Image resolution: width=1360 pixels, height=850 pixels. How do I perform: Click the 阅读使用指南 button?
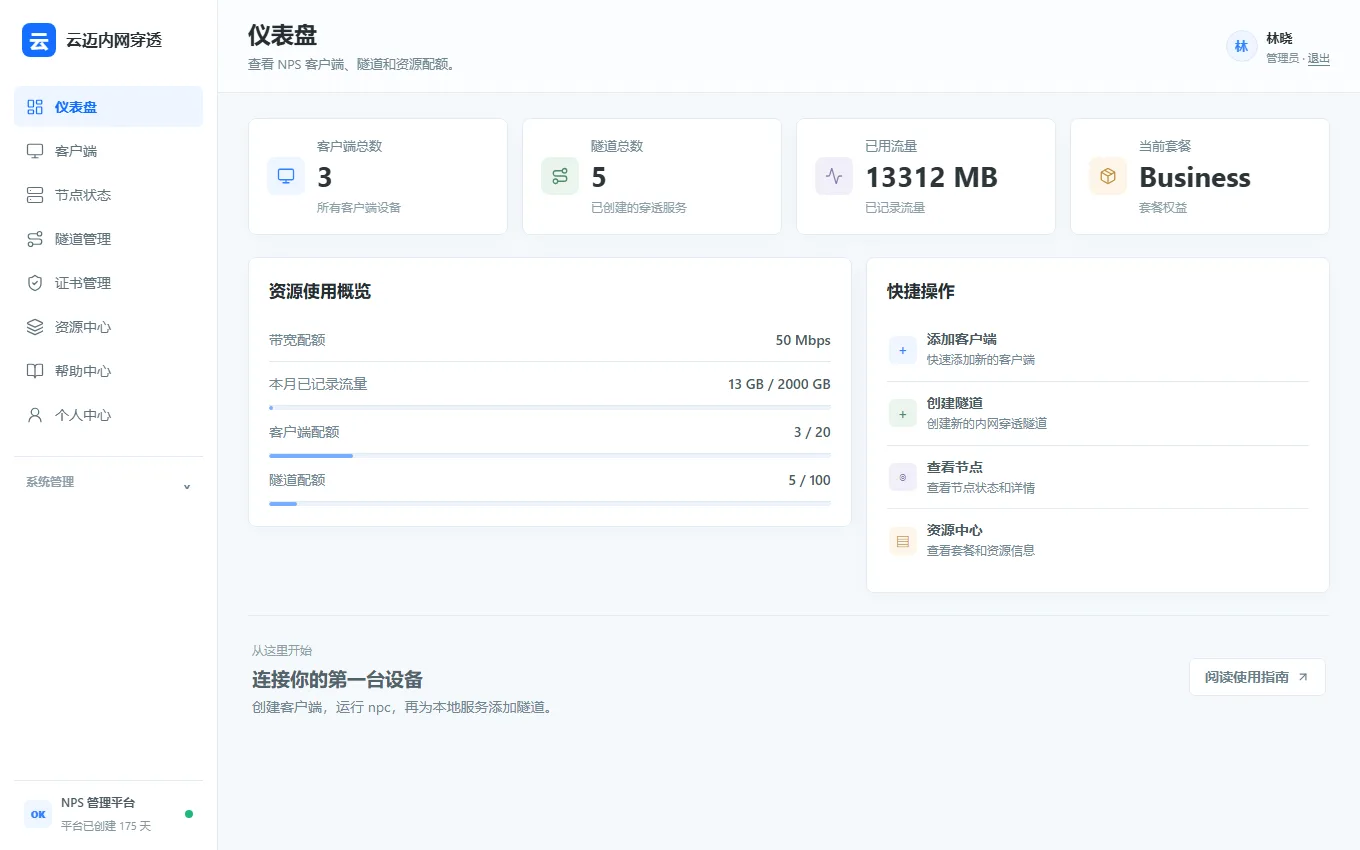click(1257, 677)
